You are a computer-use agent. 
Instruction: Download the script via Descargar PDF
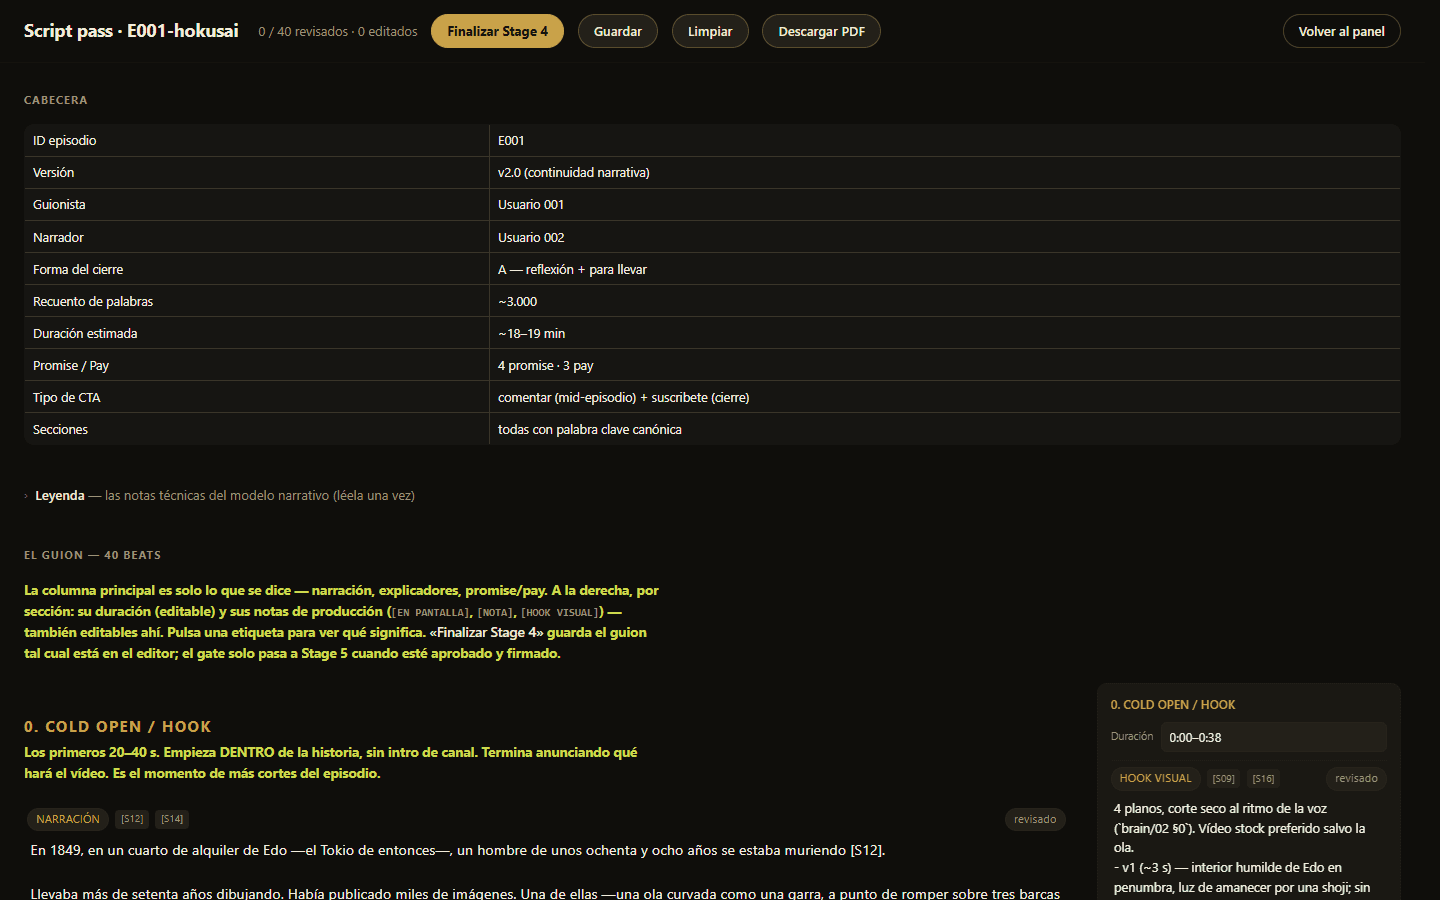[x=822, y=31]
